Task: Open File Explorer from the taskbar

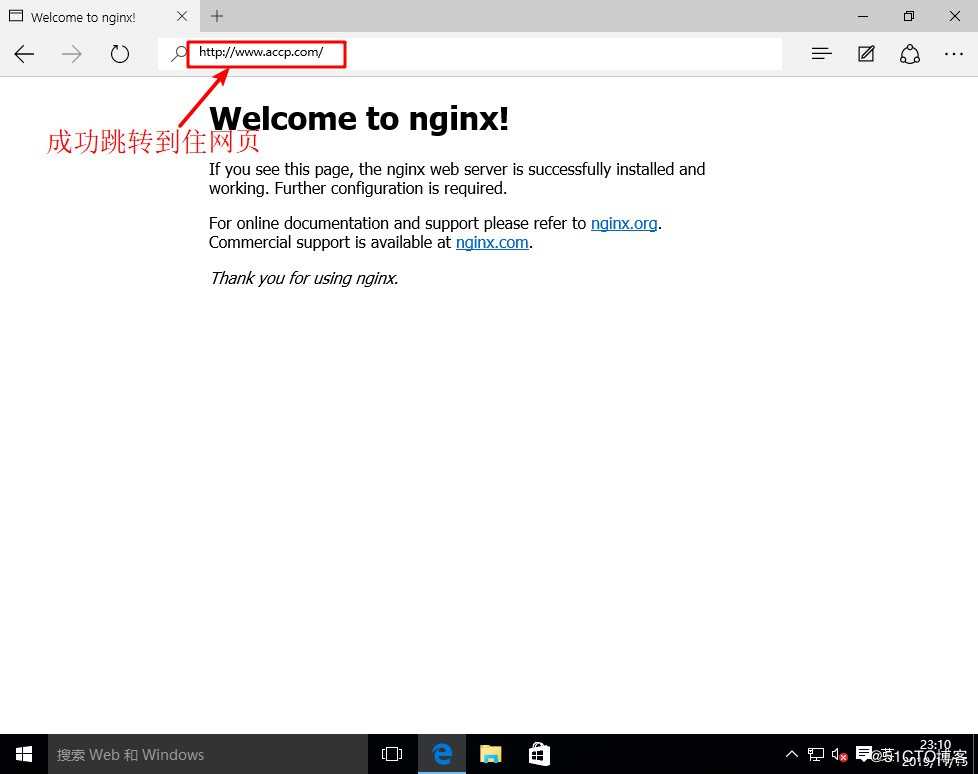Action: click(x=490, y=754)
